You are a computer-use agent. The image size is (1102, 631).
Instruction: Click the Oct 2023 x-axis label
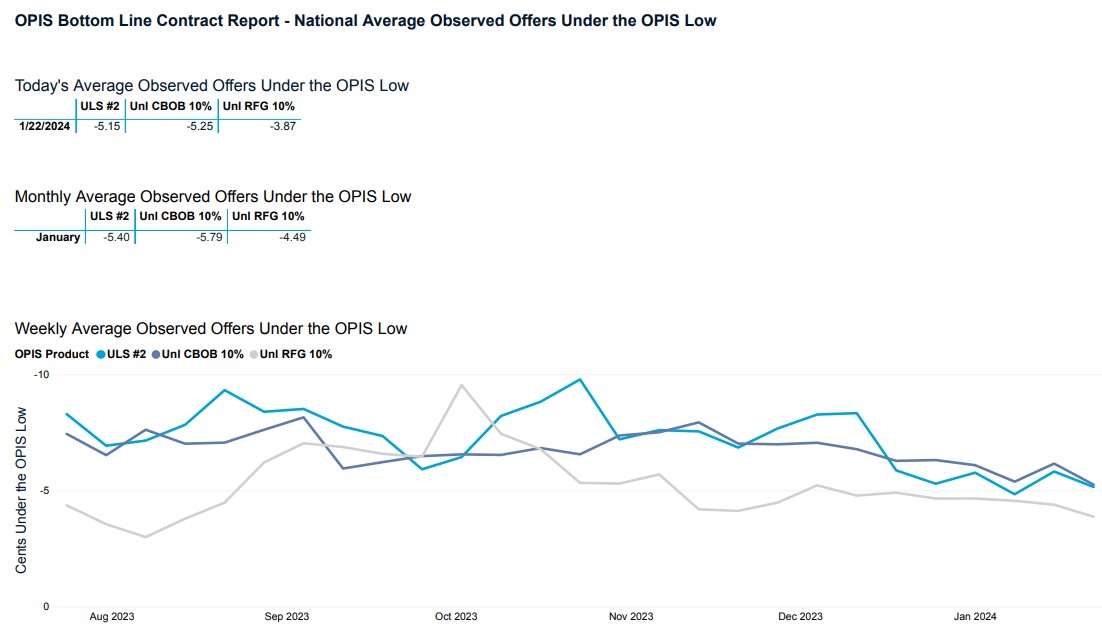coord(456,617)
